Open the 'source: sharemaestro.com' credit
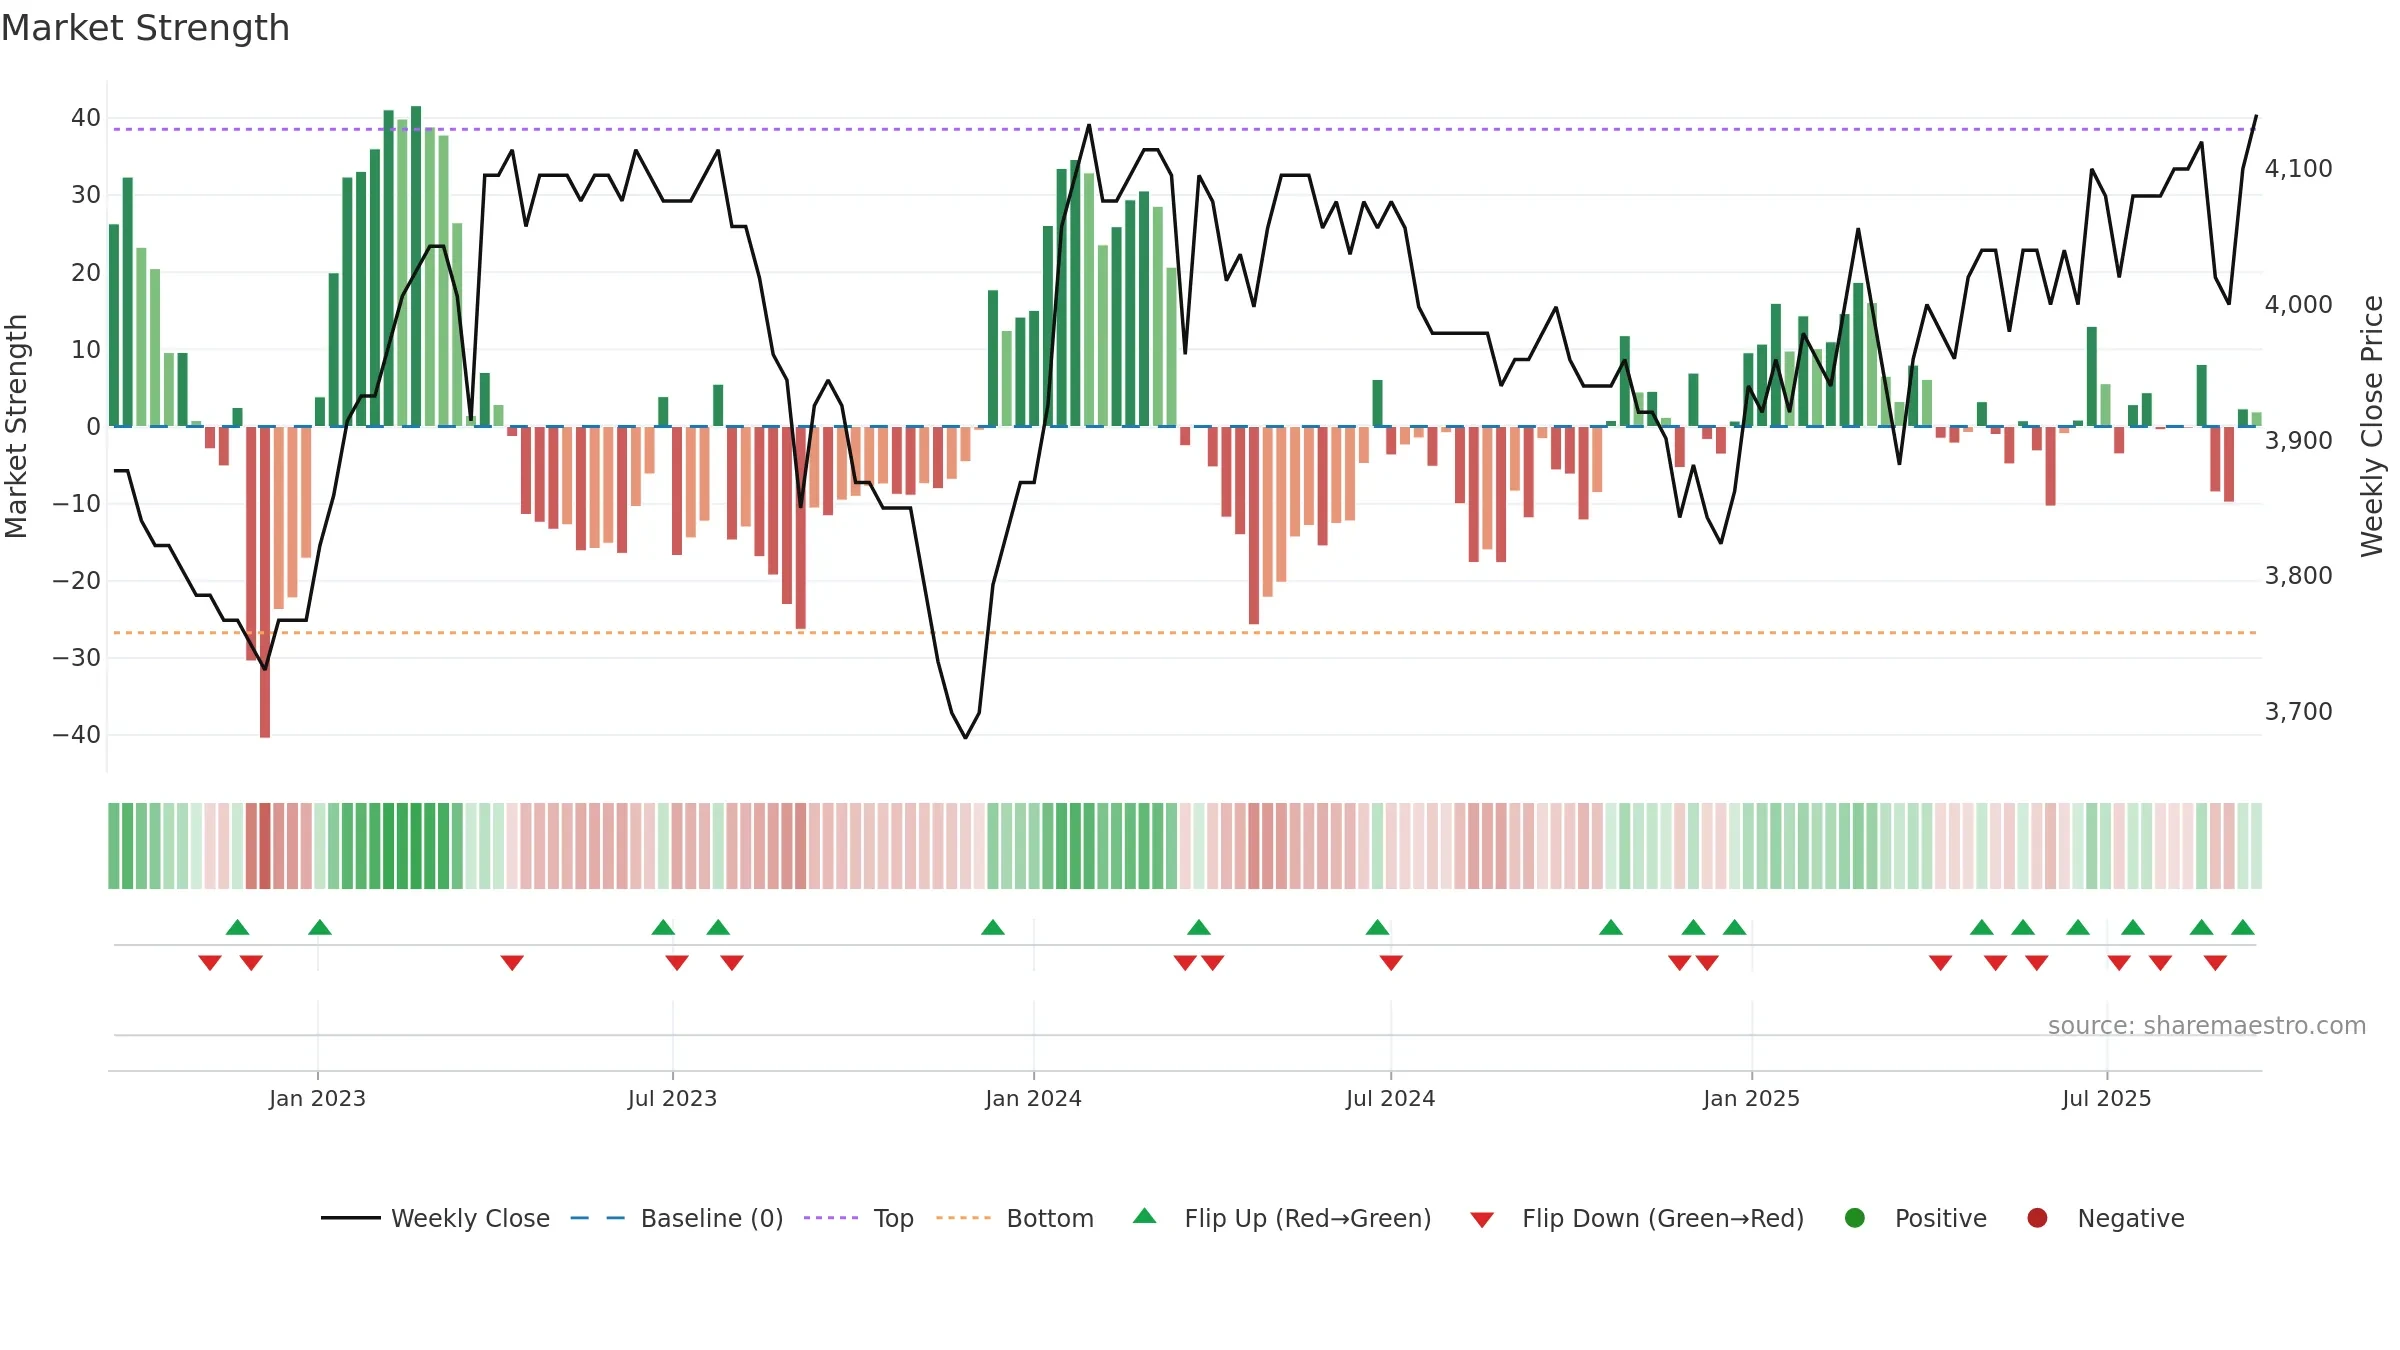The width and height of the screenshot is (2400, 1350). (x=2207, y=1025)
